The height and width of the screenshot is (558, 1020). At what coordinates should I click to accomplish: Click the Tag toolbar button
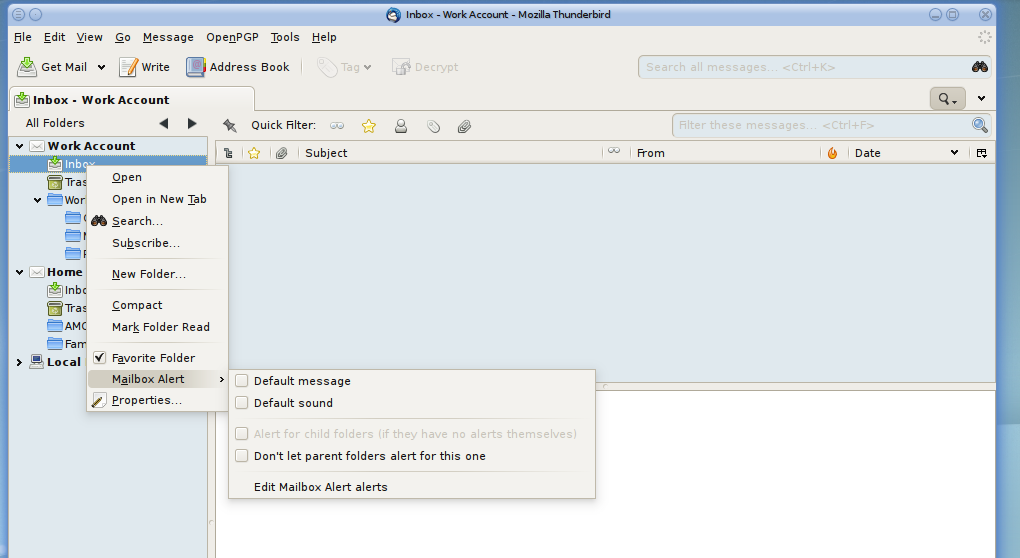pyautogui.click(x=344, y=67)
